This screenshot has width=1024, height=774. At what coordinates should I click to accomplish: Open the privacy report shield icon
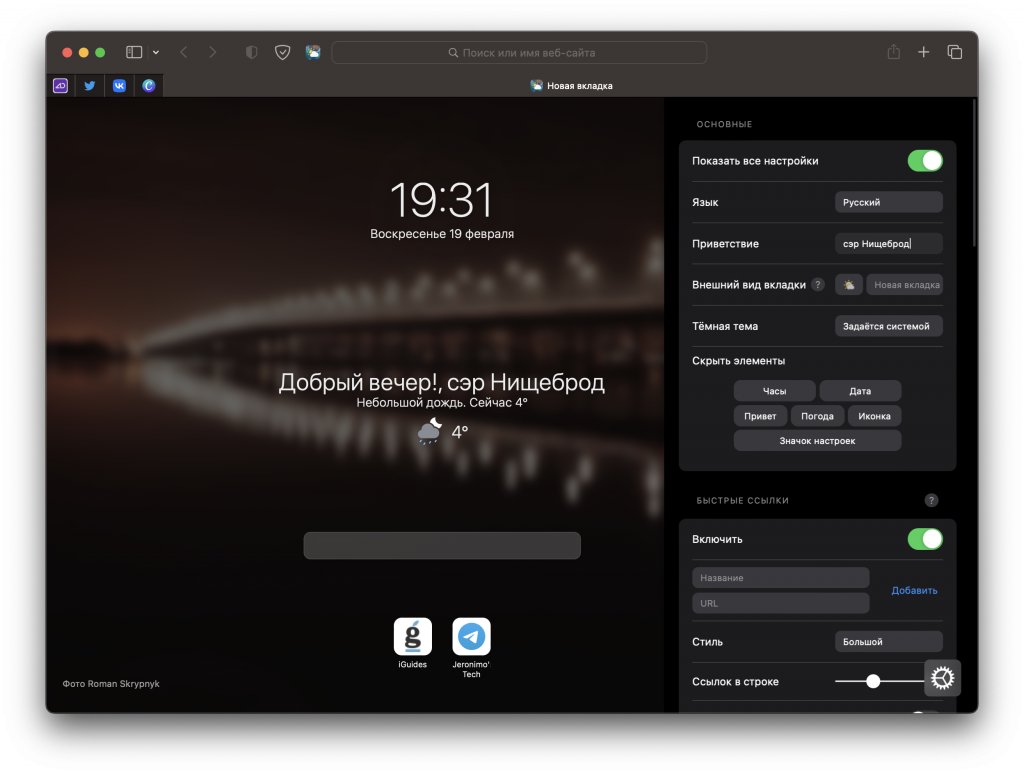point(251,52)
